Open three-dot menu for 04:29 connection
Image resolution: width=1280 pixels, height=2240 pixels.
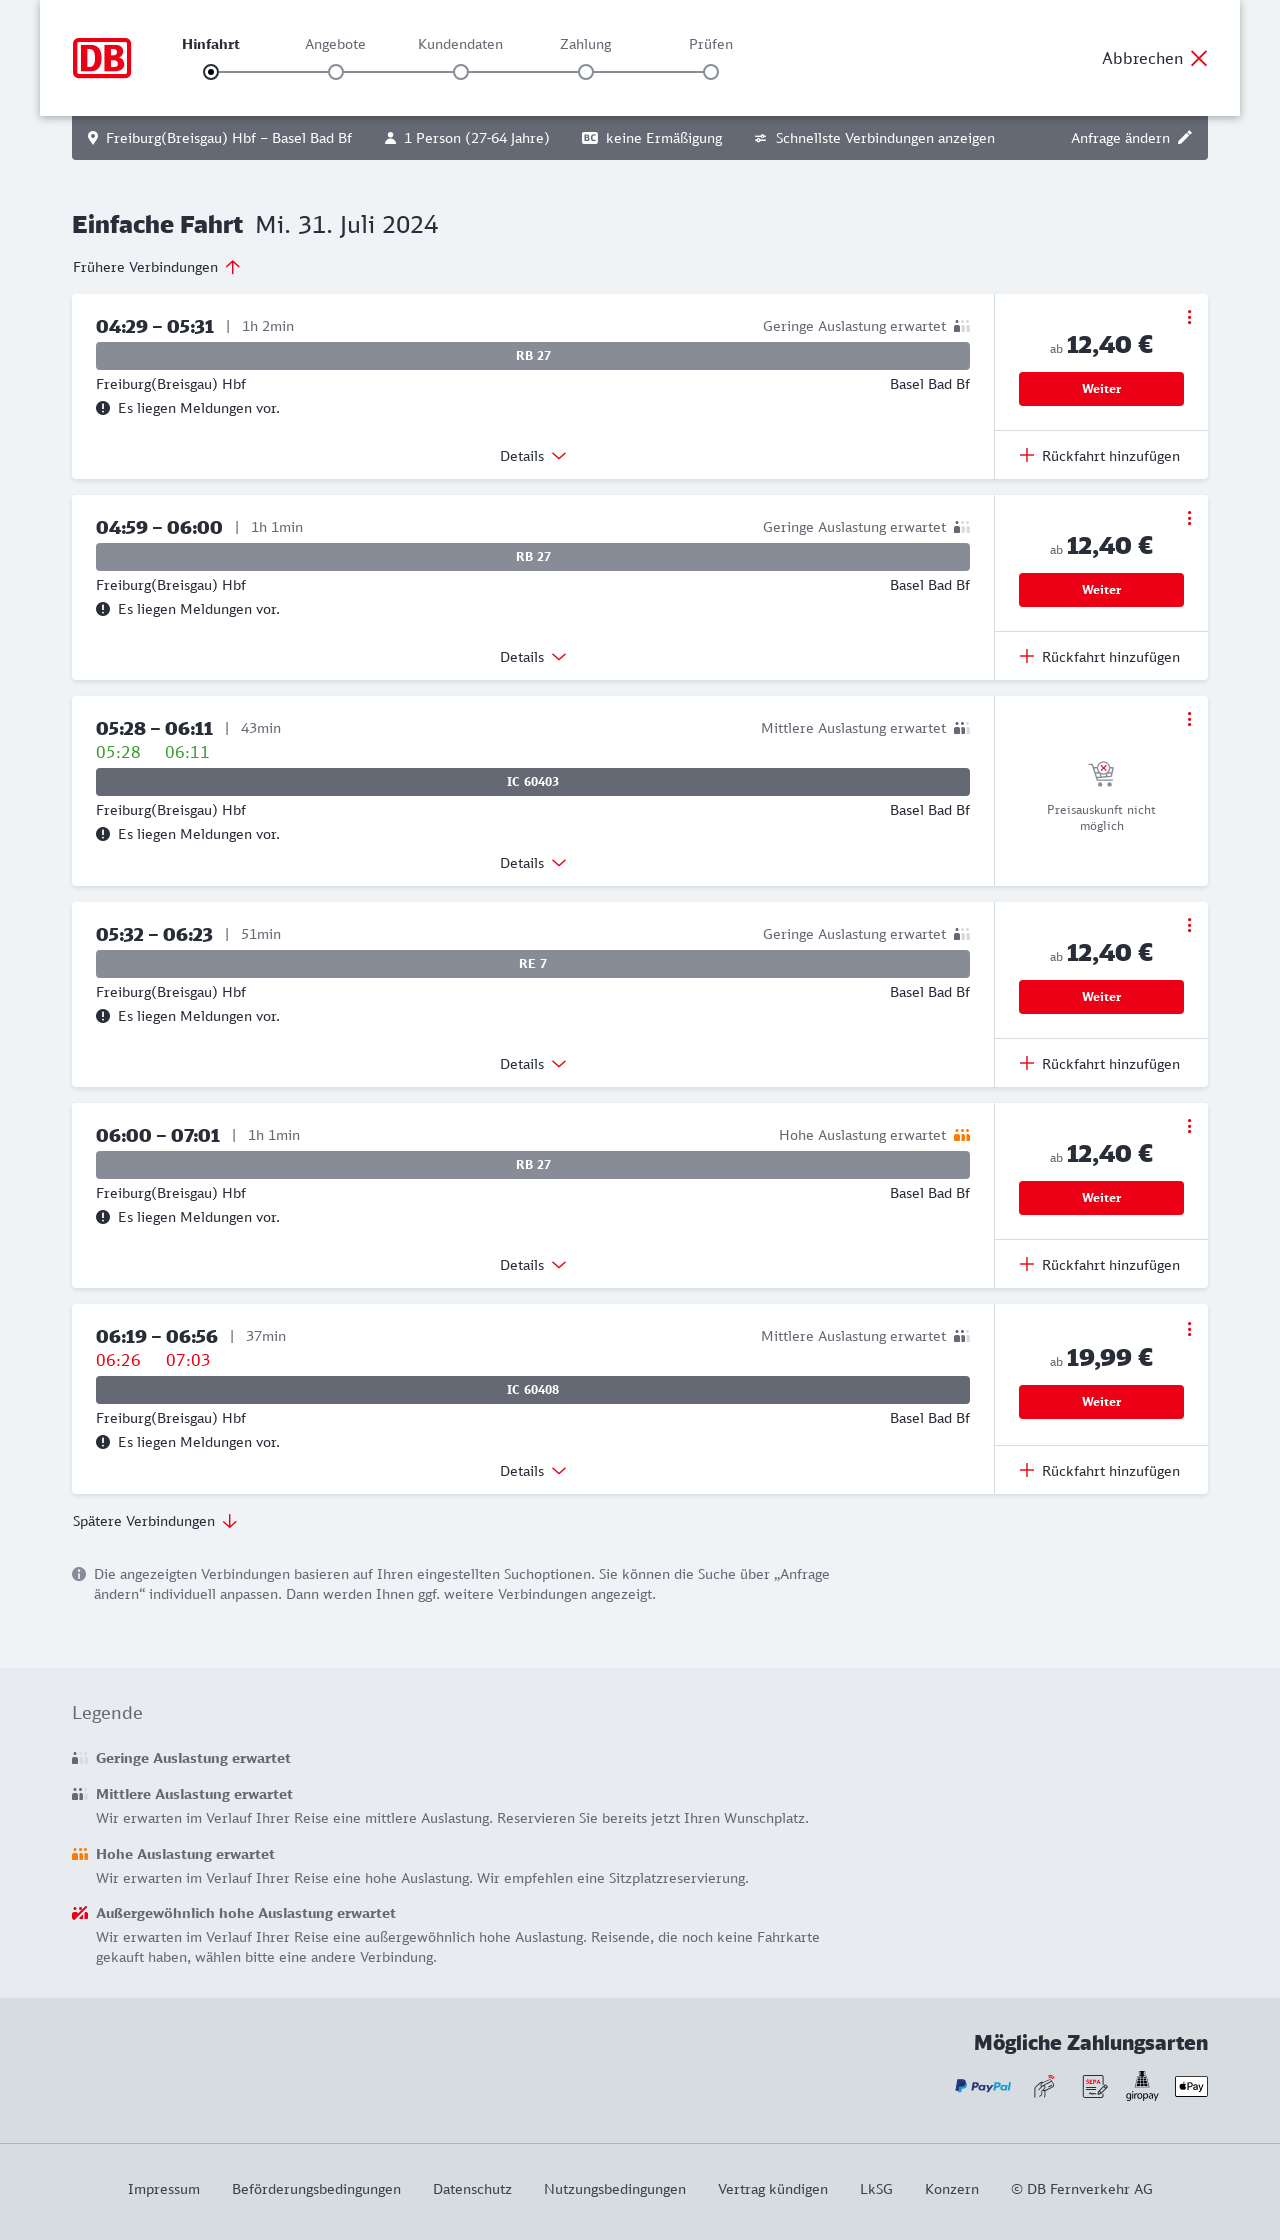(x=1189, y=317)
